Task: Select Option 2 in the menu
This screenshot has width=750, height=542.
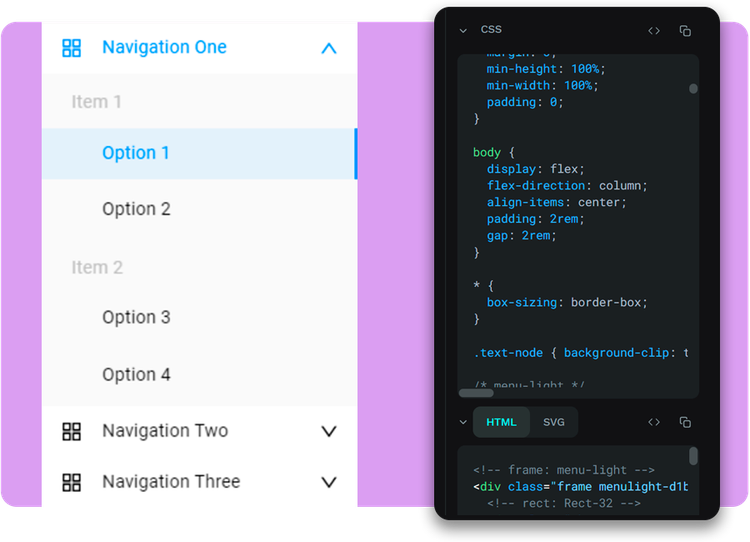Action: click(136, 209)
